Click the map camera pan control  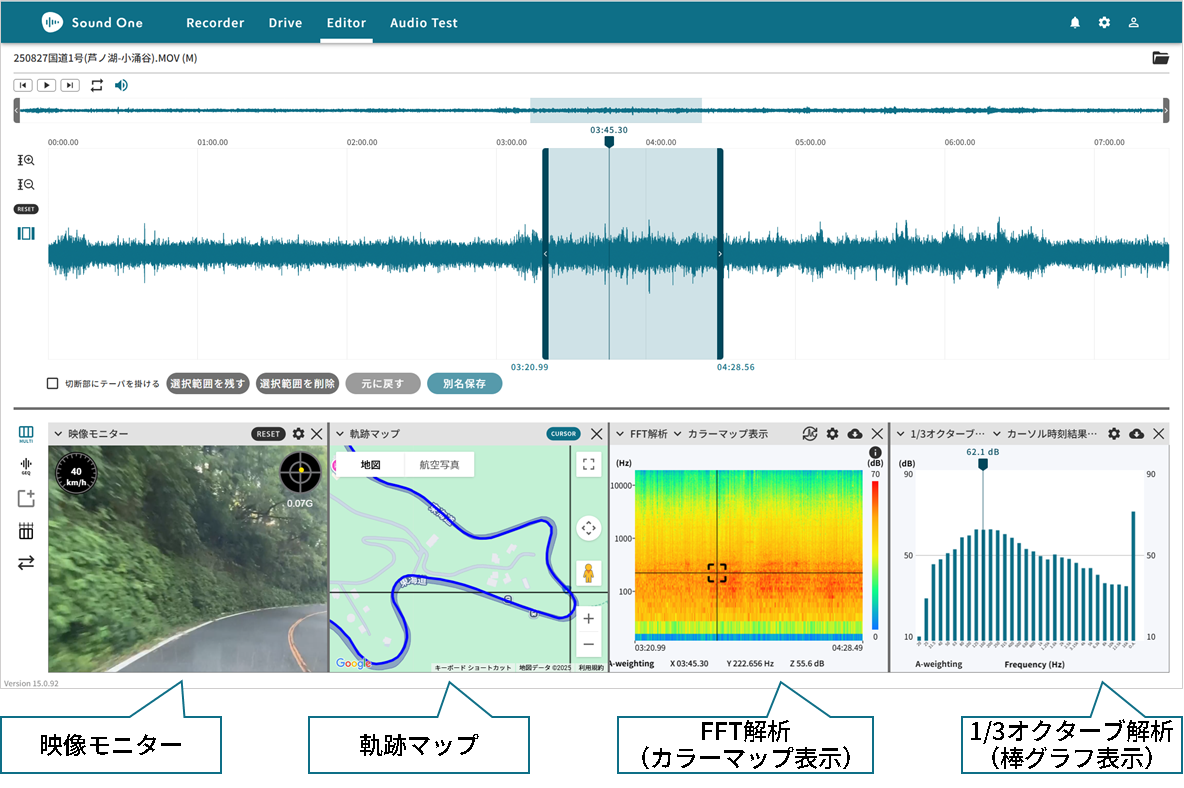point(588,528)
